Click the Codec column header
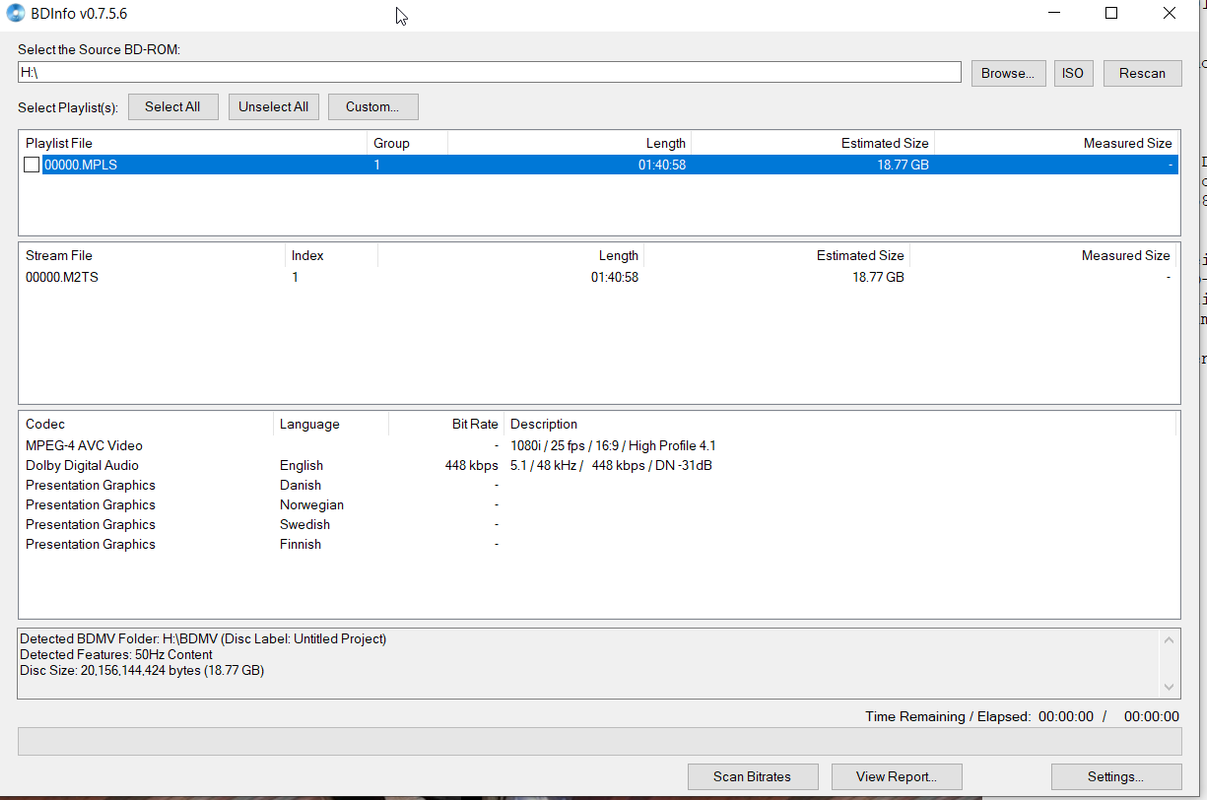Viewport: 1207px width, 800px height. [x=146, y=424]
